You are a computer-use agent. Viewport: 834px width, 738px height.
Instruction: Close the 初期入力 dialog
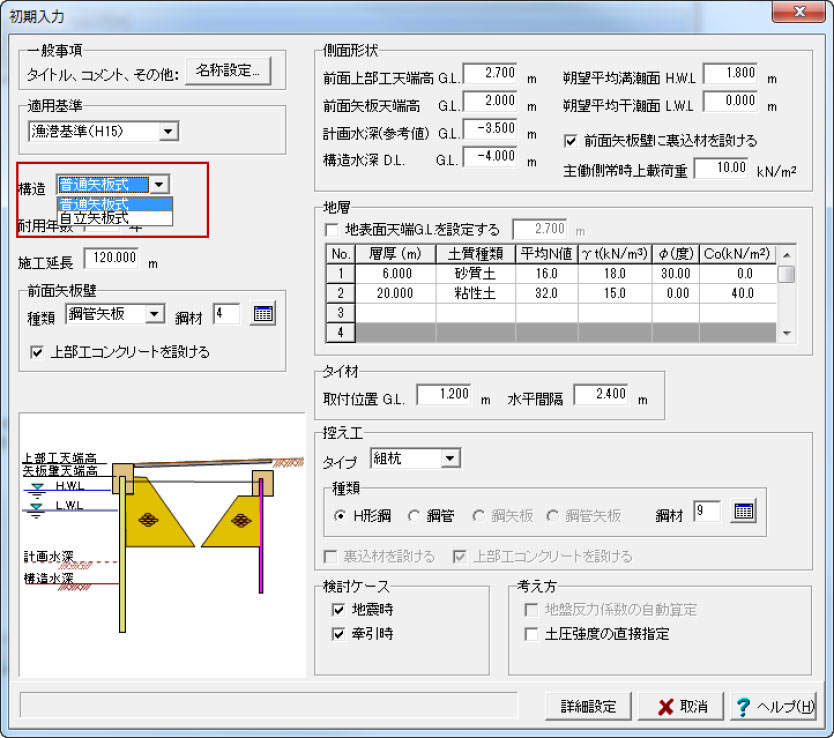point(799,12)
